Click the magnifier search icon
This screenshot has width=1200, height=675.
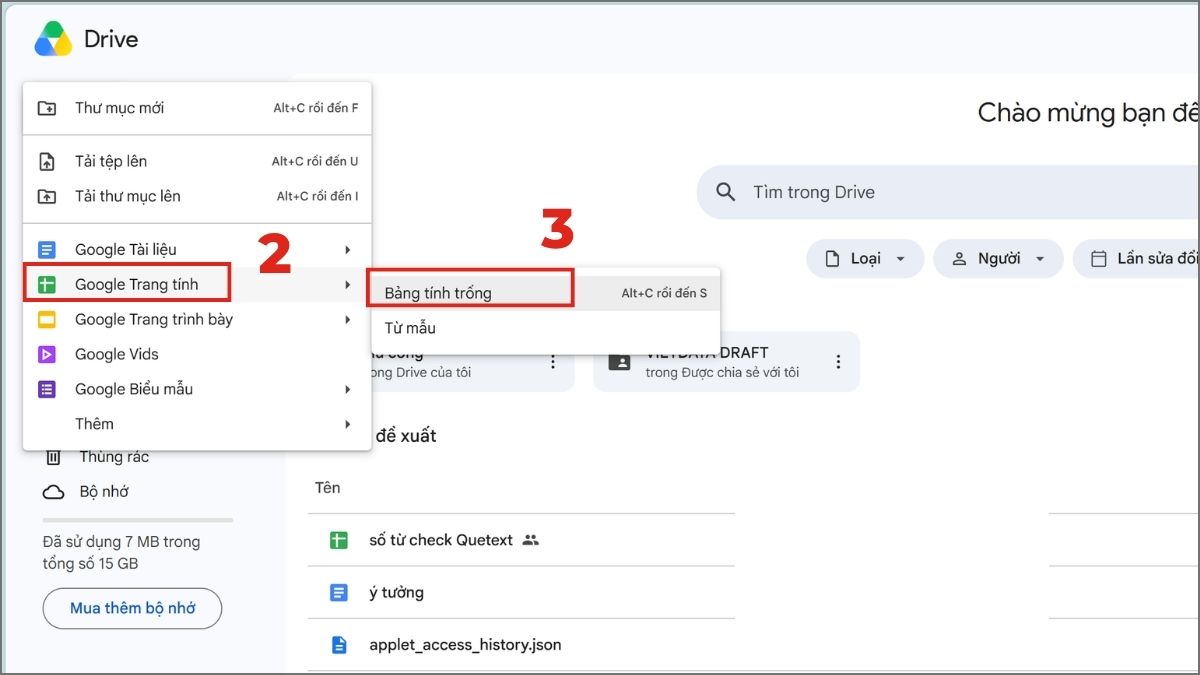[x=726, y=192]
